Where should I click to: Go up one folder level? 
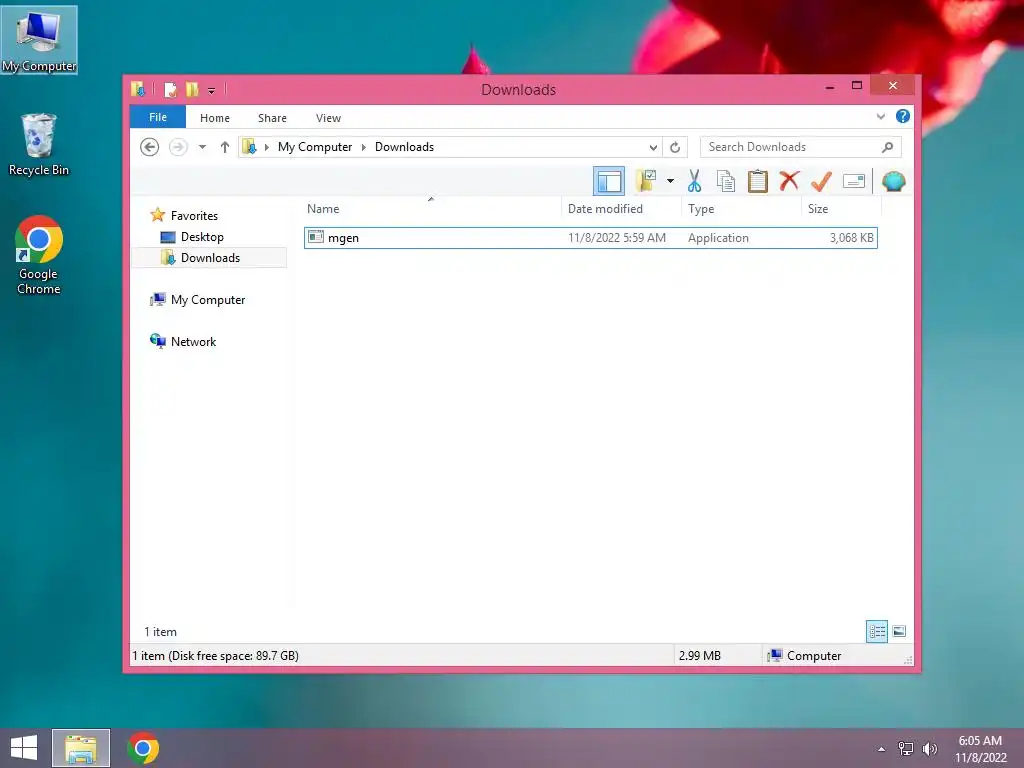(x=225, y=147)
